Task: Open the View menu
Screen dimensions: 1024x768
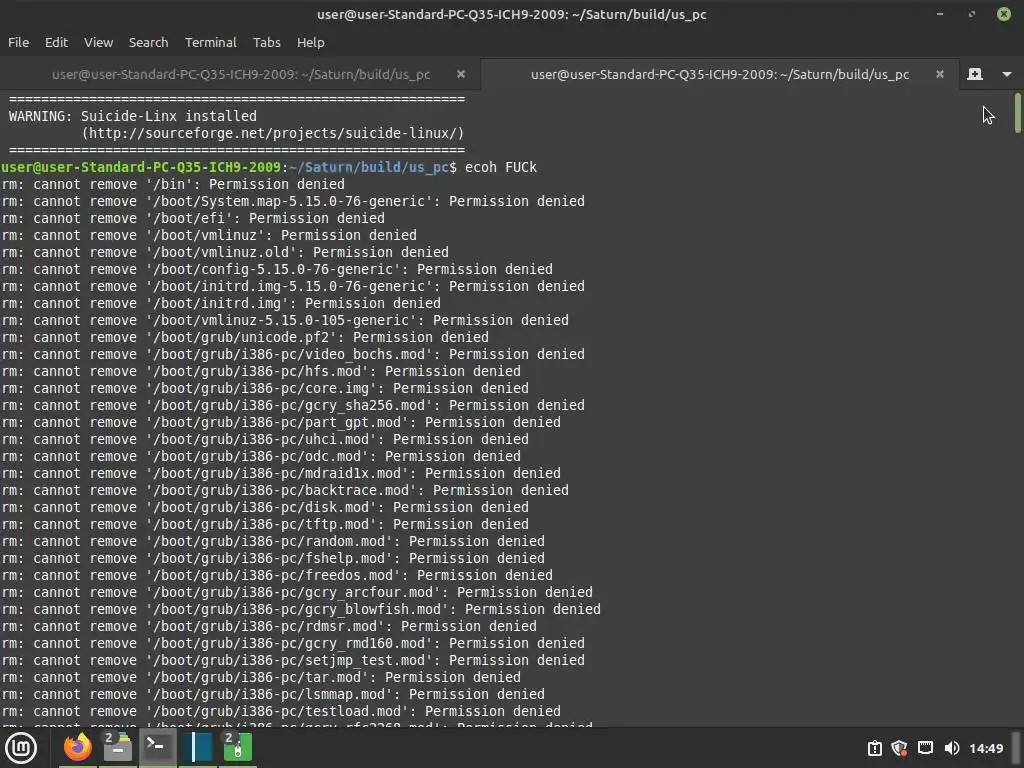Action: [x=99, y=42]
